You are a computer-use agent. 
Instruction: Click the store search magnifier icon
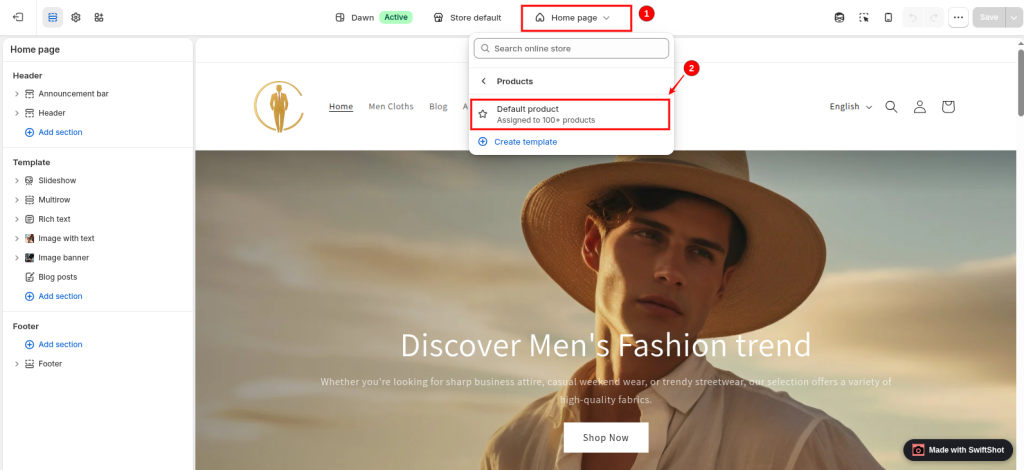point(891,106)
